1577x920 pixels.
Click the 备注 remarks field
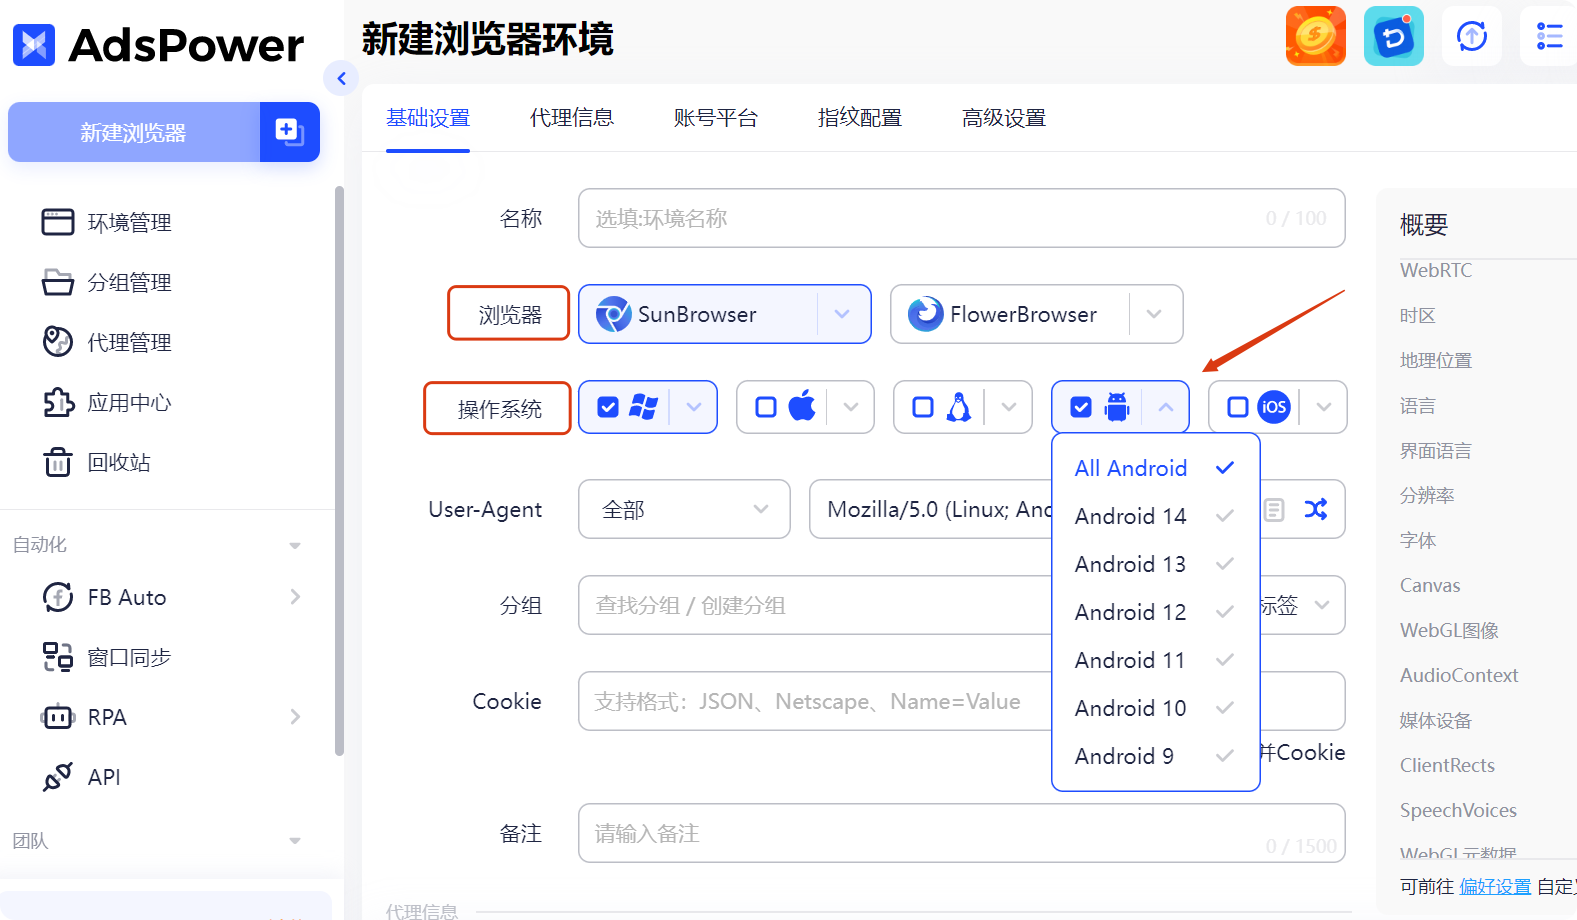click(961, 833)
